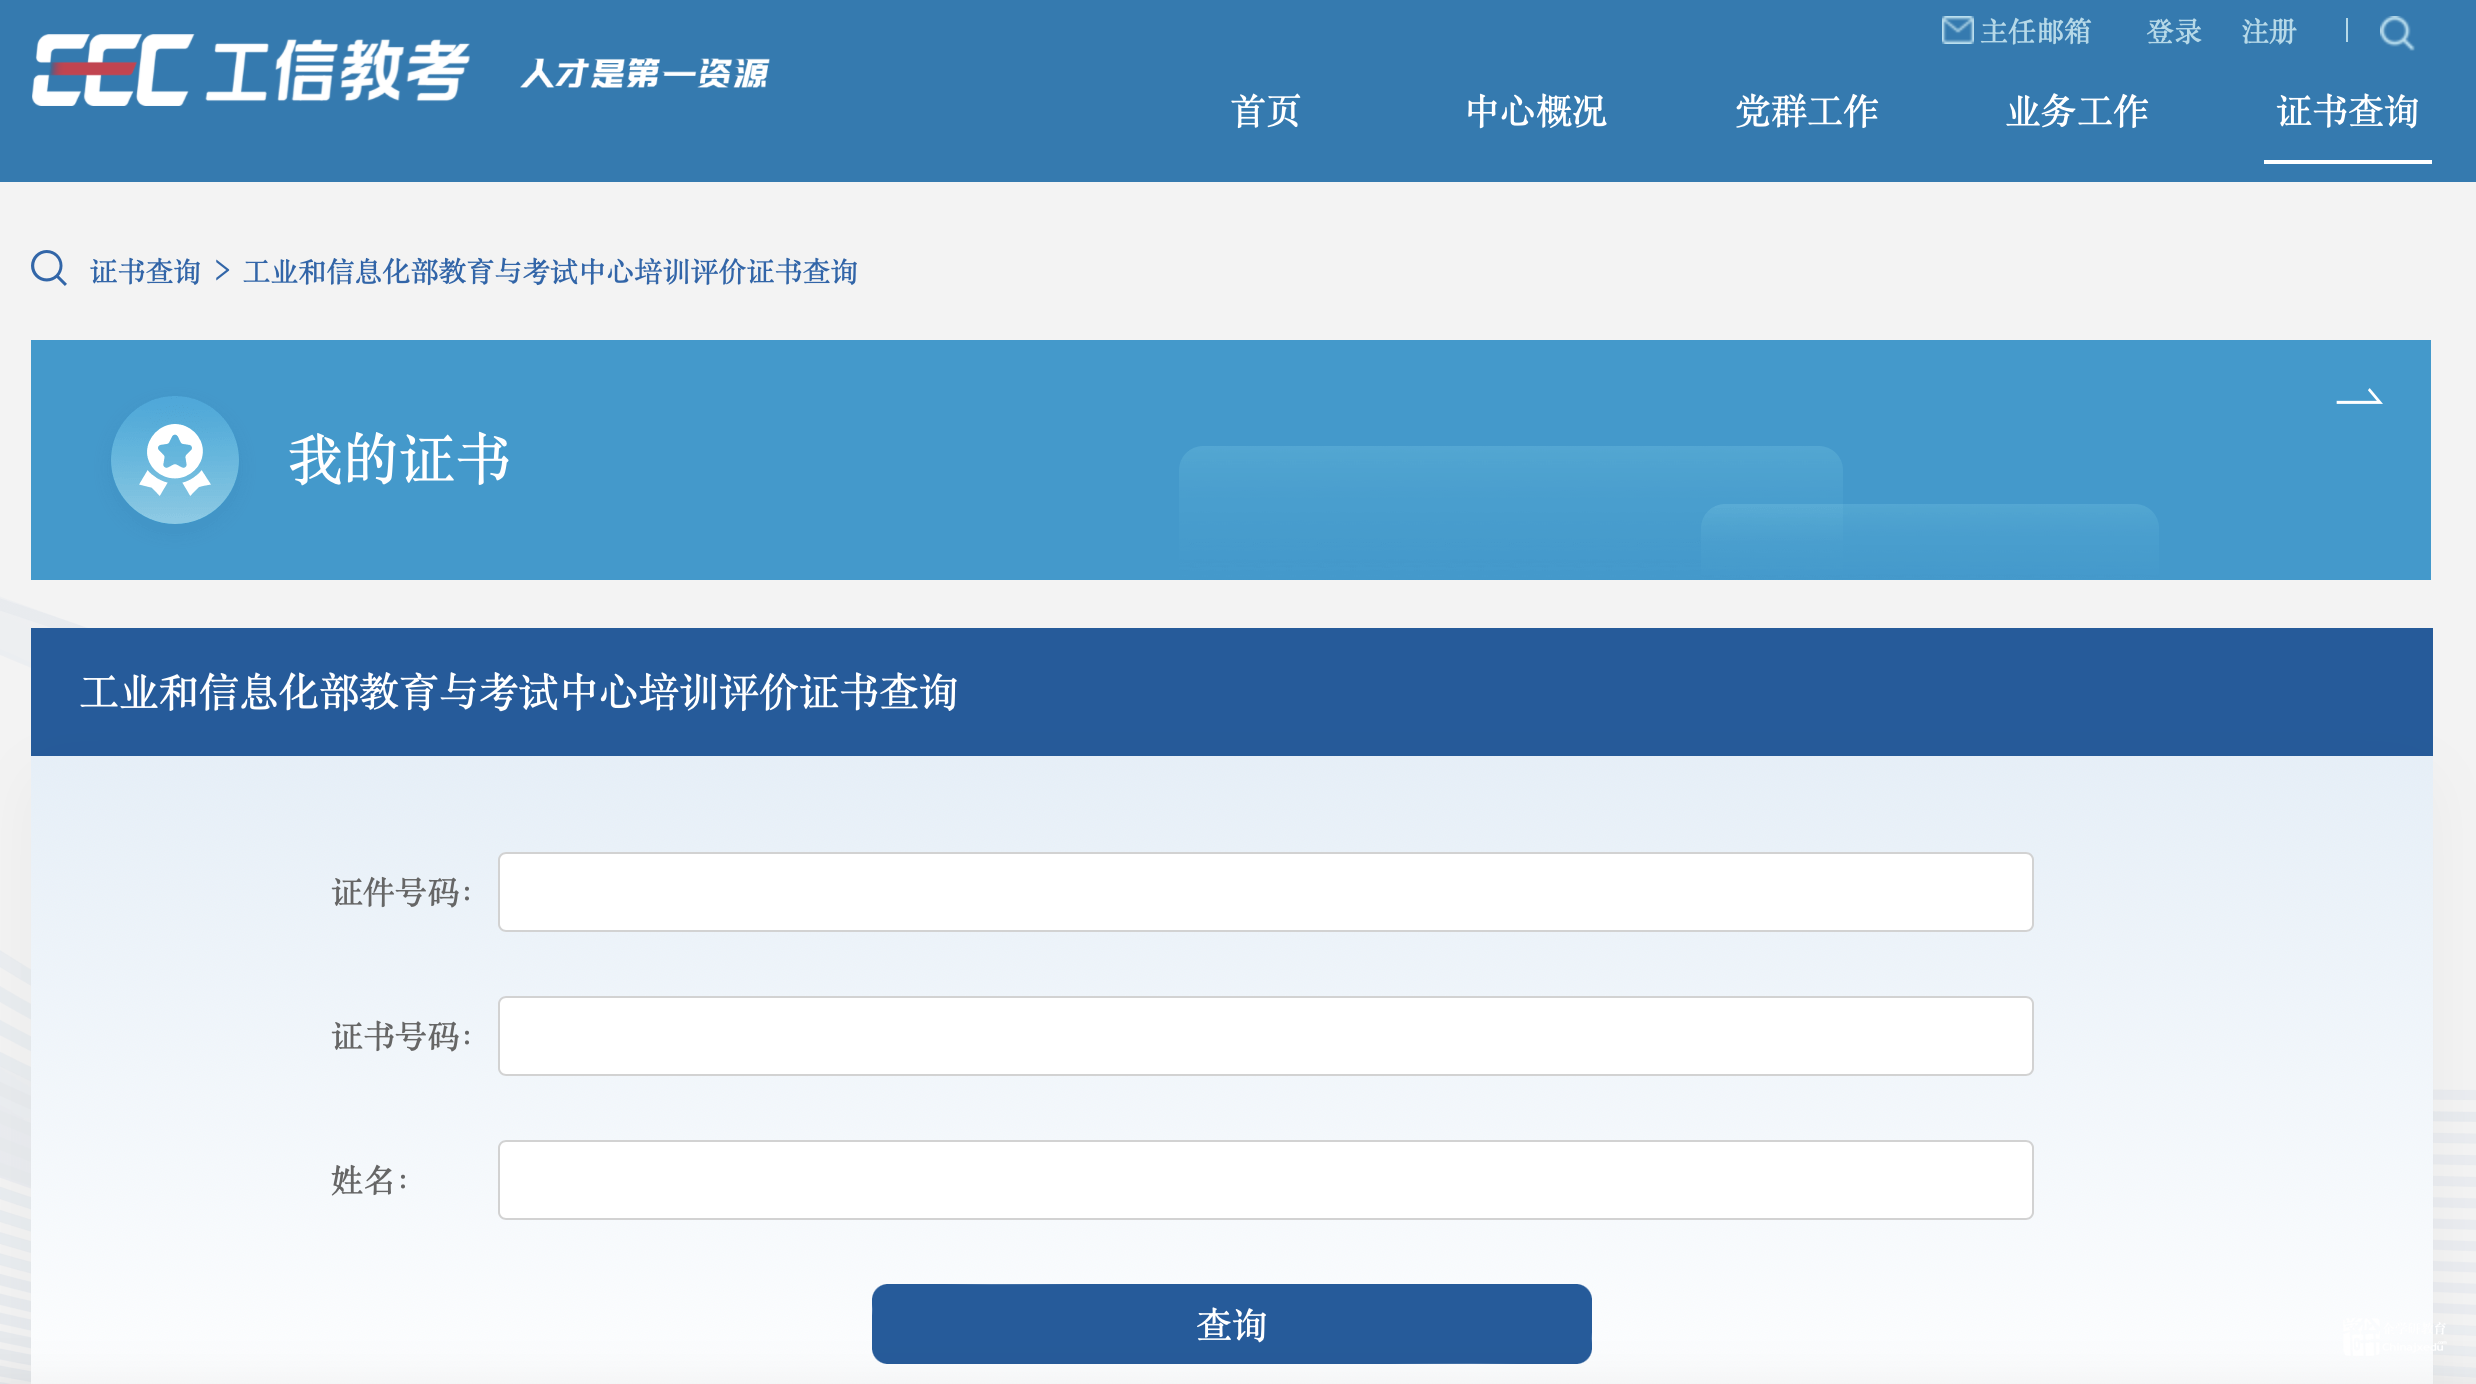Click the breadcrumb magnifier icon
Viewport: 2476px width, 1384px height.
coord(48,269)
